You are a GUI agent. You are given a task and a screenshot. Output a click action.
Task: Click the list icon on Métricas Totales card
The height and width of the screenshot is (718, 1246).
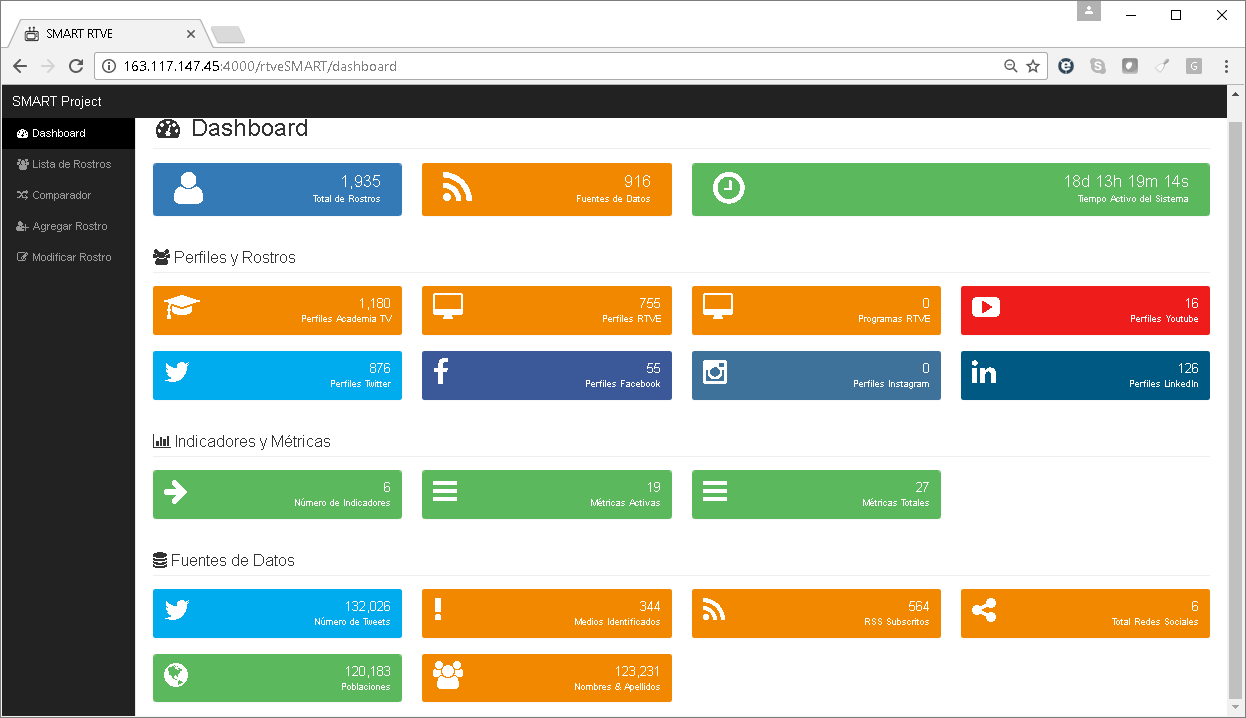coord(715,491)
